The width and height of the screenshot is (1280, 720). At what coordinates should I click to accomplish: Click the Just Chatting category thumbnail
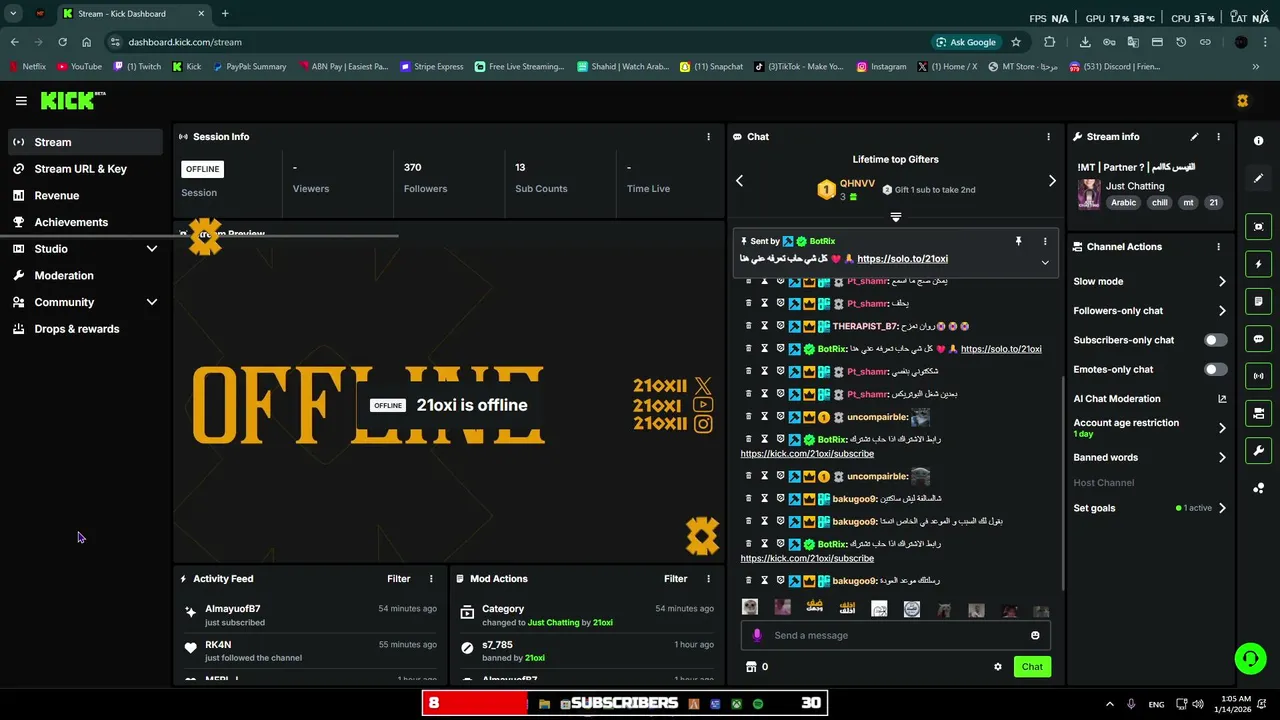[1088, 193]
